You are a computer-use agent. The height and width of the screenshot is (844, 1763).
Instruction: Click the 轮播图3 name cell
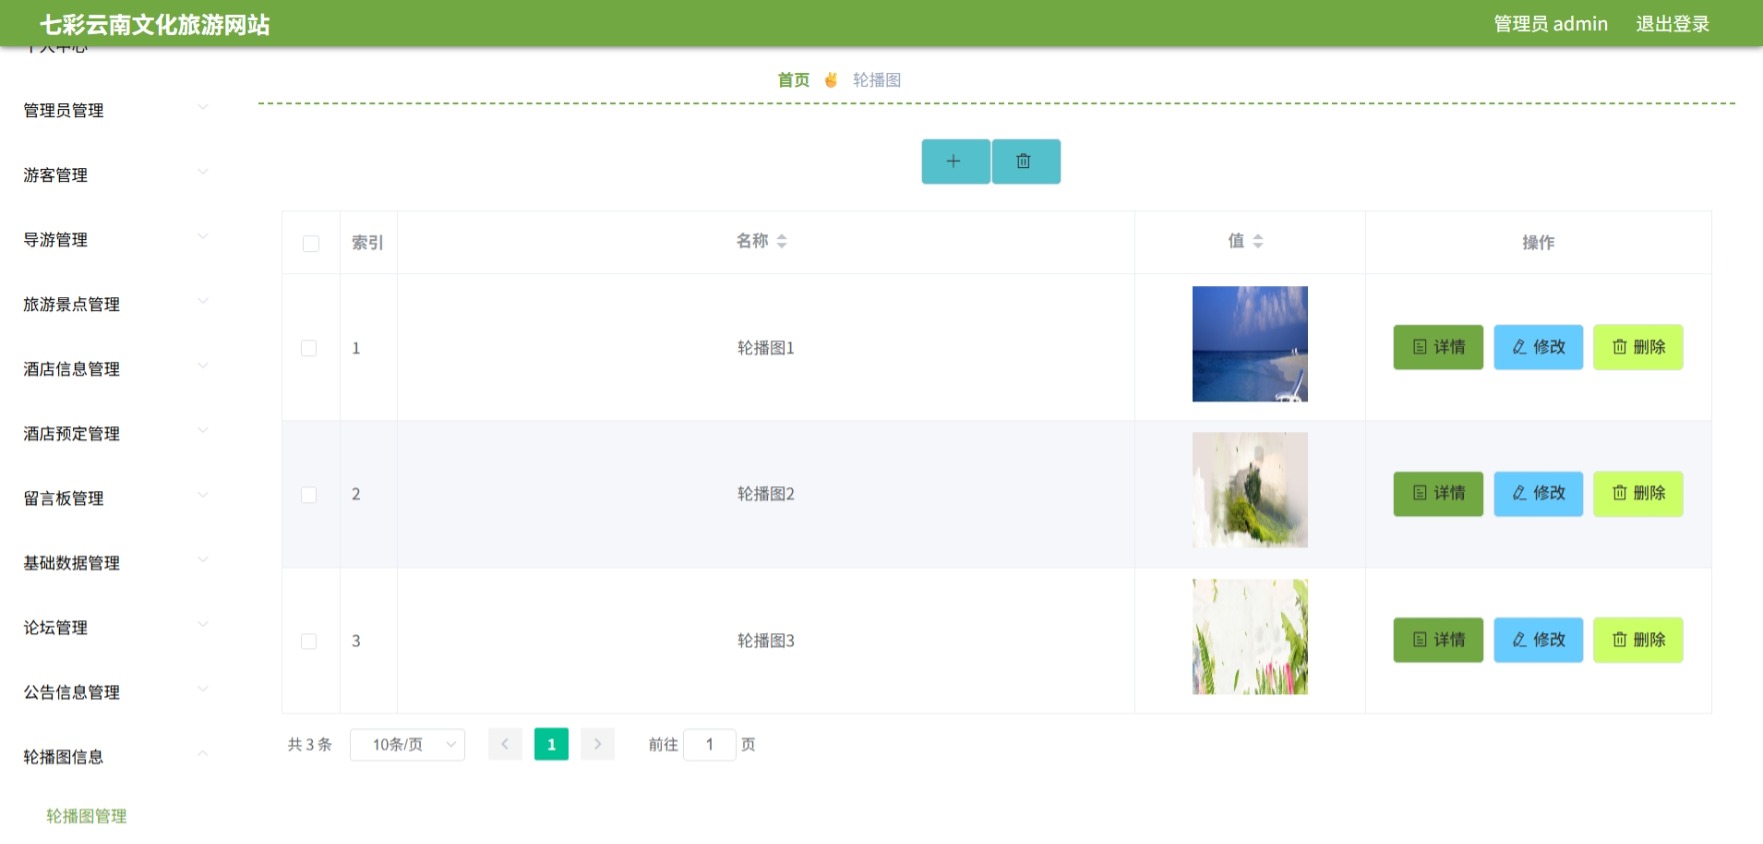tap(766, 641)
